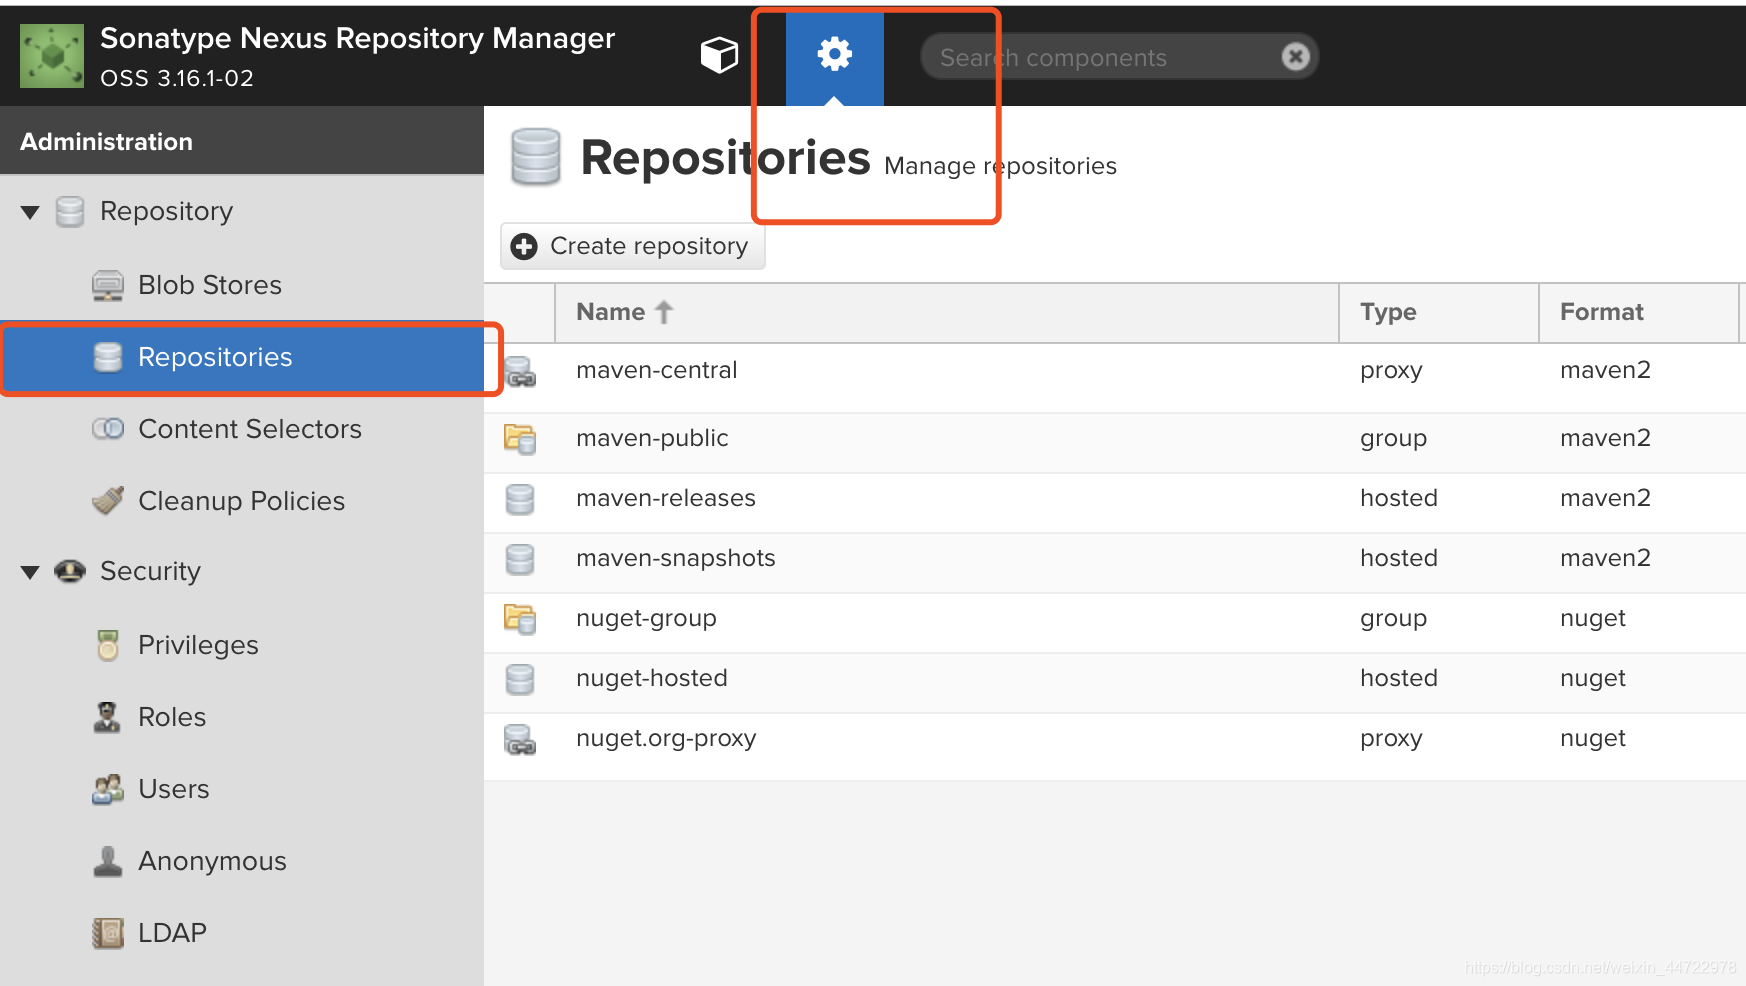Click the Repository database icon in tree
Screen dimensions: 1746x986
tap(70, 212)
